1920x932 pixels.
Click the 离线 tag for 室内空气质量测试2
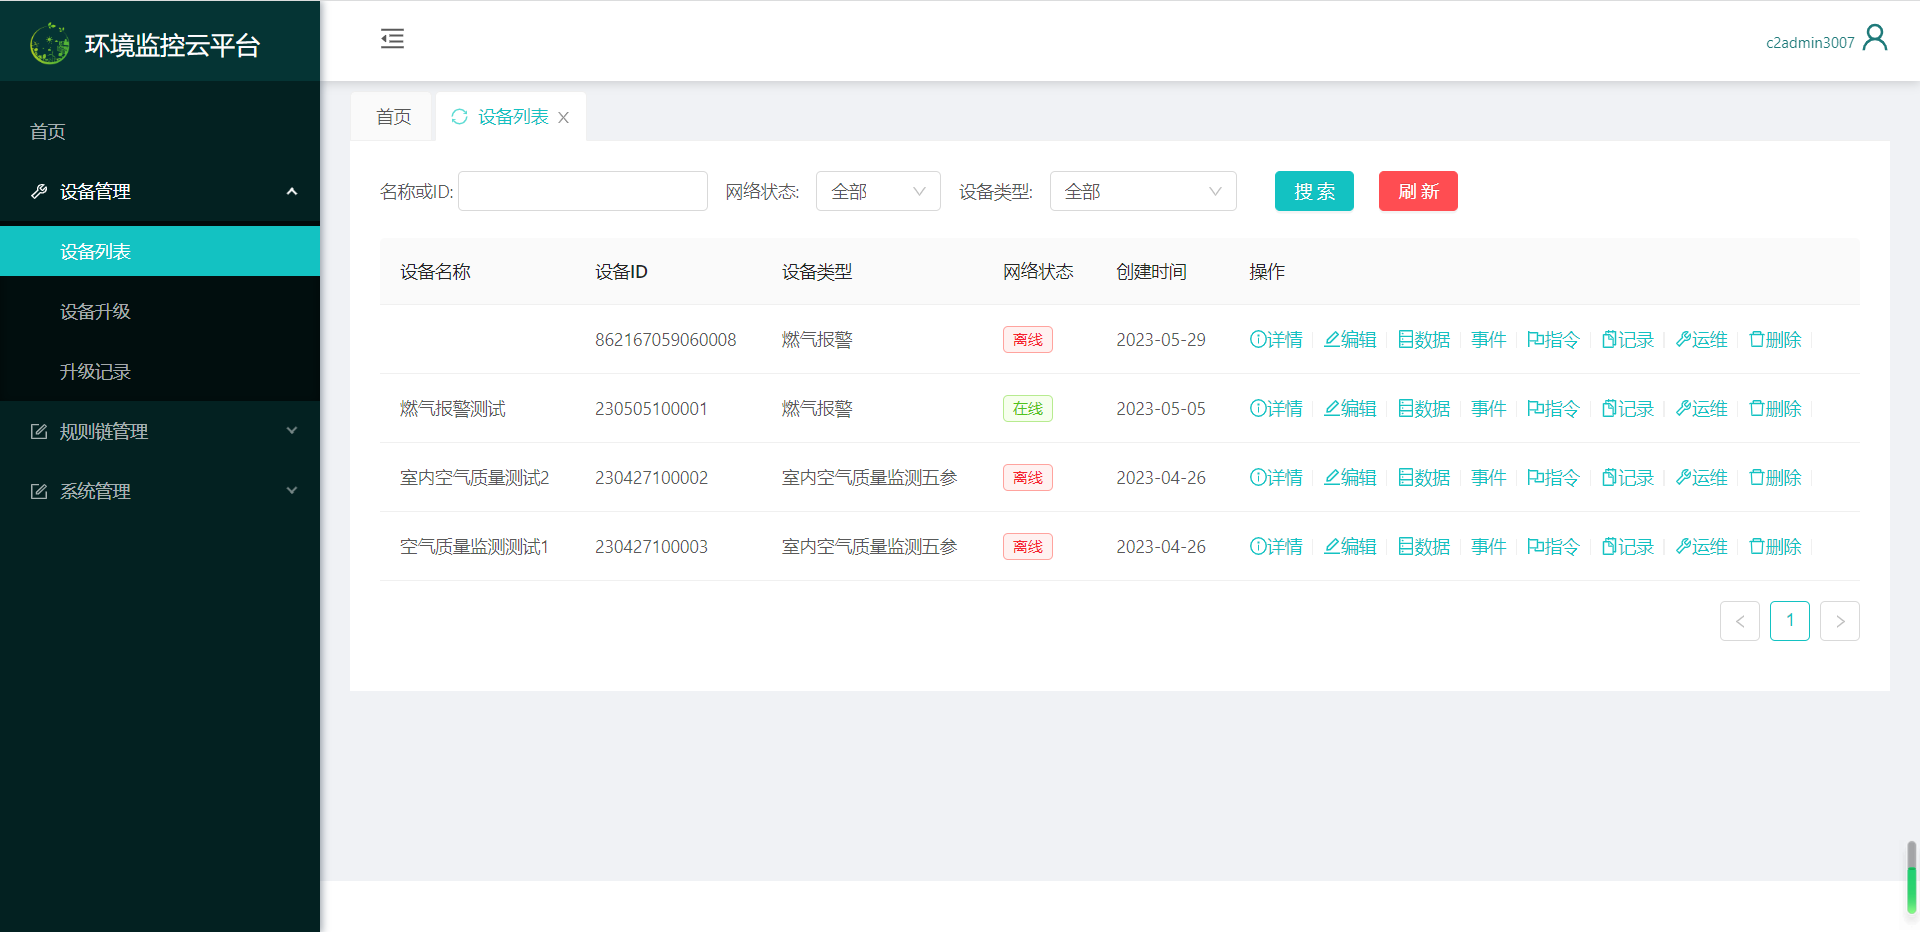tap(1028, 478)
